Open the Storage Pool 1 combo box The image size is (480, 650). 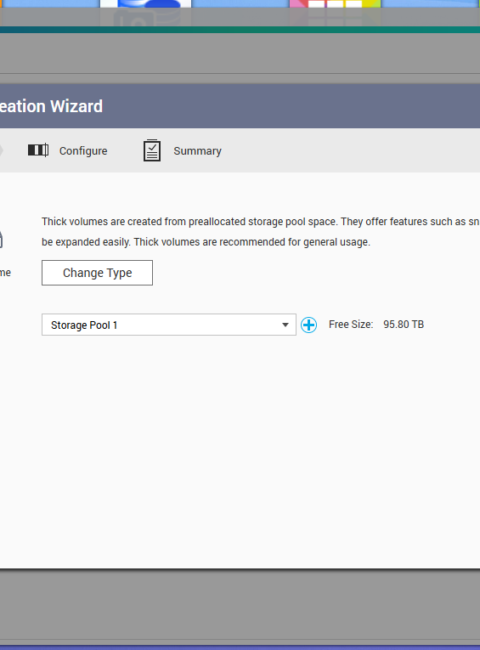click(169, 325)
